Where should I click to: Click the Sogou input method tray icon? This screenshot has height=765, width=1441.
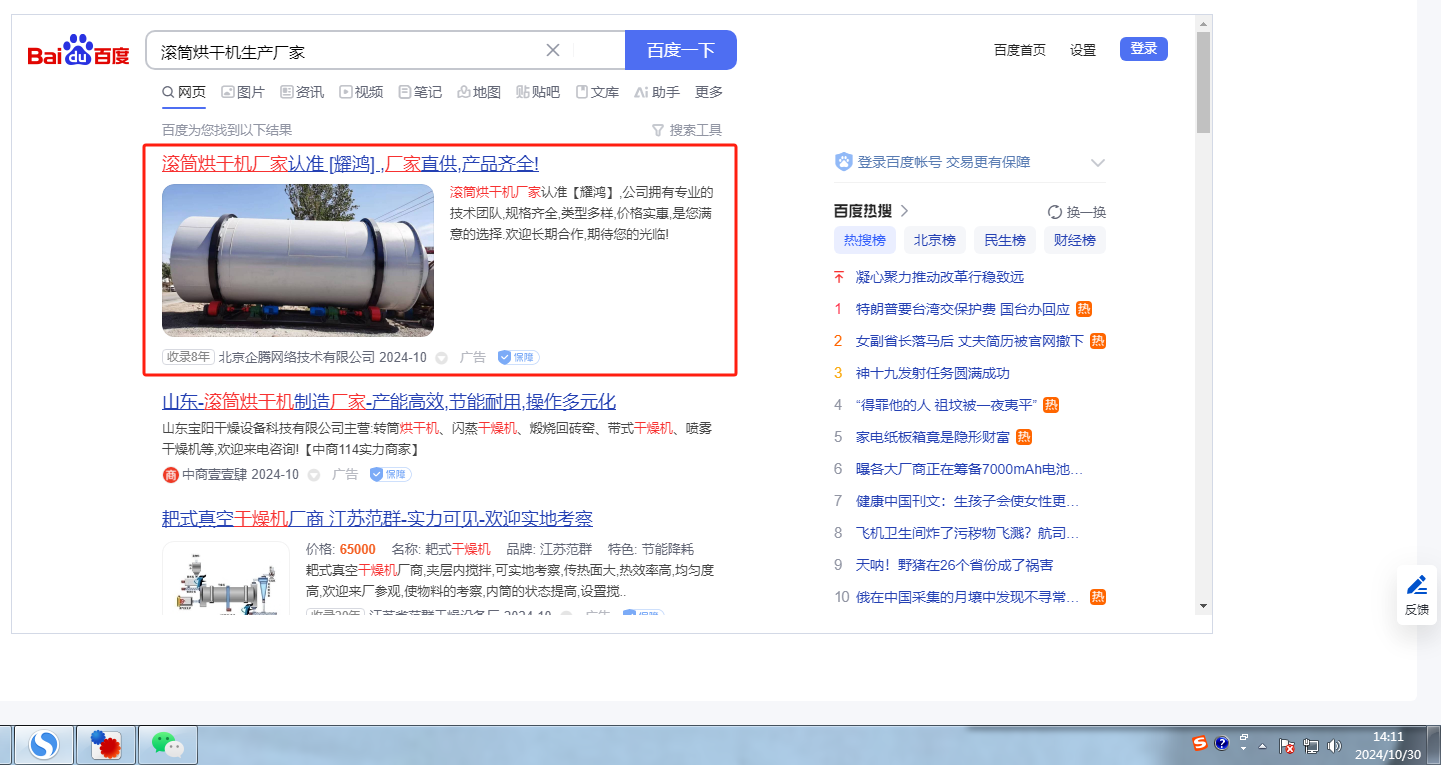[1199, 744]
